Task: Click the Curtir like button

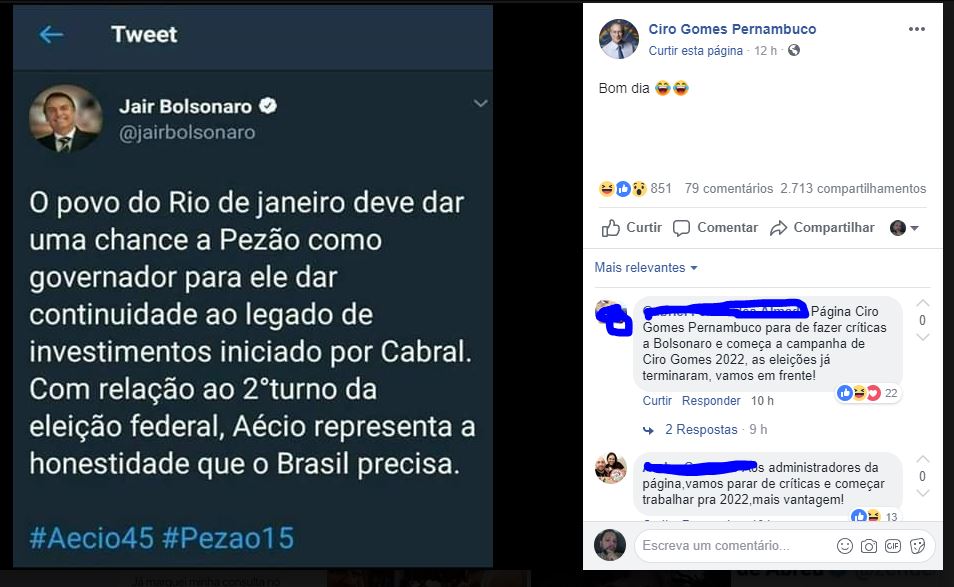Action: tap(632, 228)
